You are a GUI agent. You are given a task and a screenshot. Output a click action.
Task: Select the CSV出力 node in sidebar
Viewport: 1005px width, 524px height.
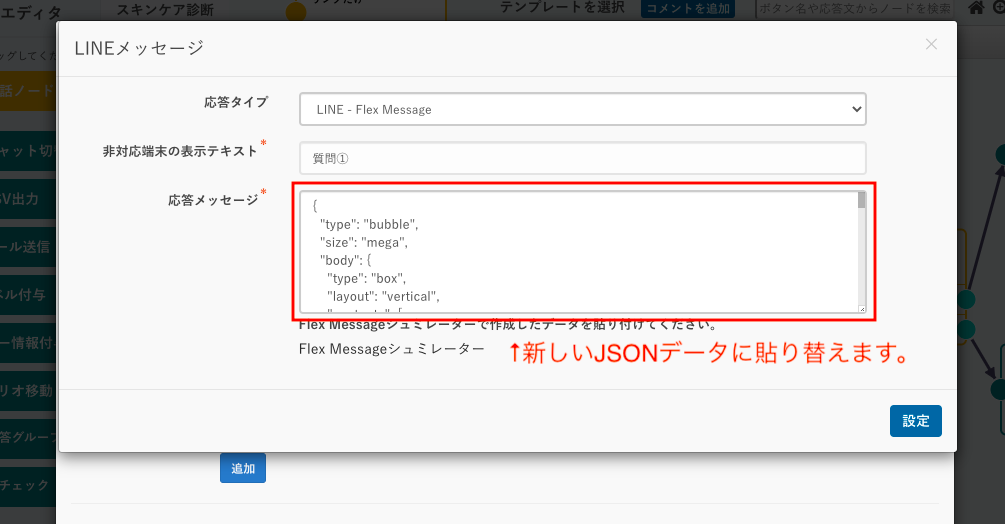28,199
